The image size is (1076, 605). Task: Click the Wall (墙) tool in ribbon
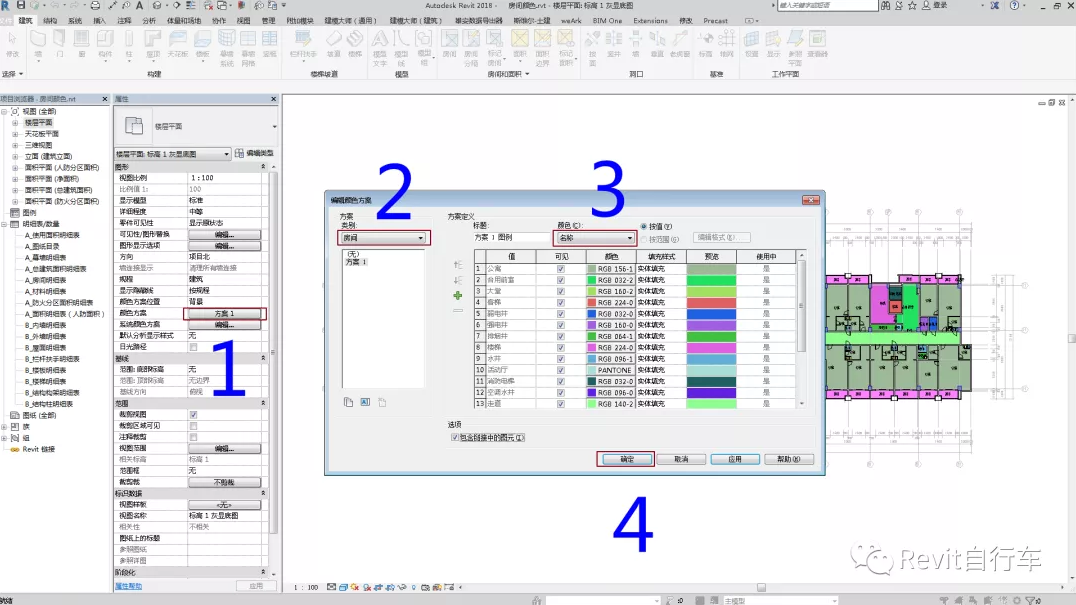tap(38, 46)
